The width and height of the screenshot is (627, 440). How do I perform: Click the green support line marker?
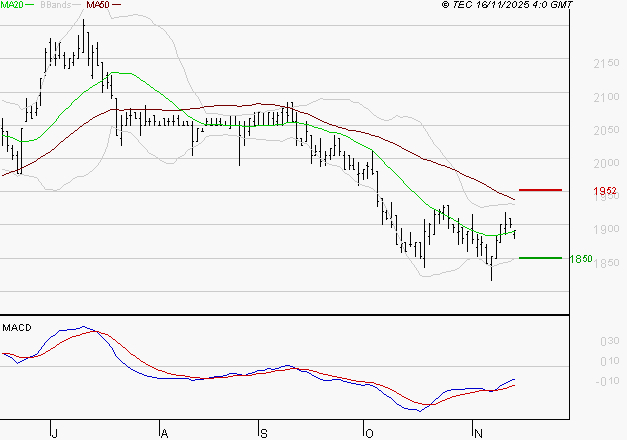point(540,258)
